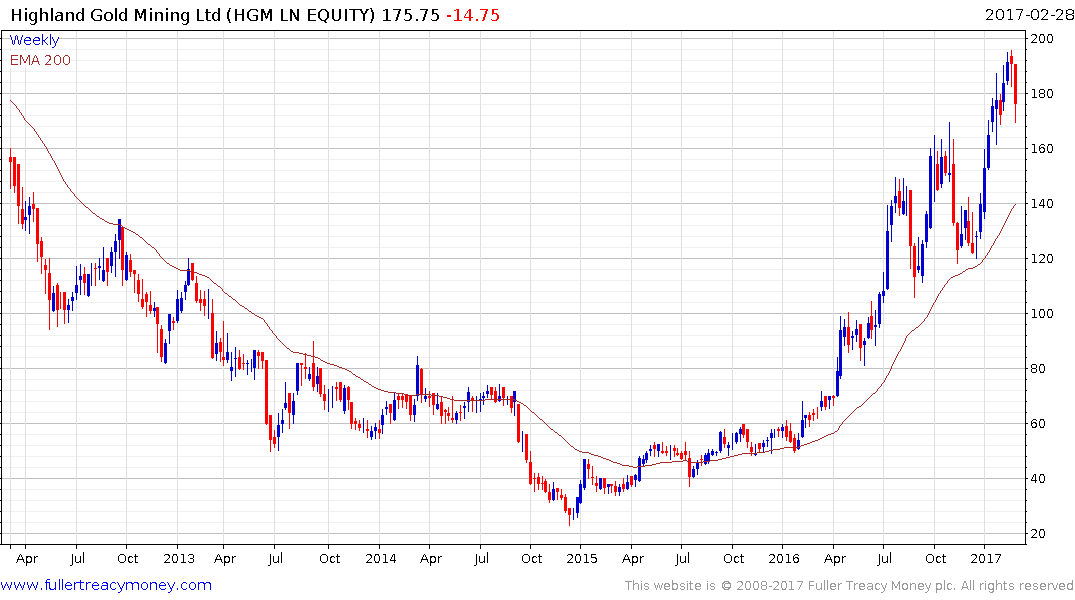The width and height of the screenshot is (1075, 600).
Task: Click the 80 price axis label
Action: click(1038, 368)
